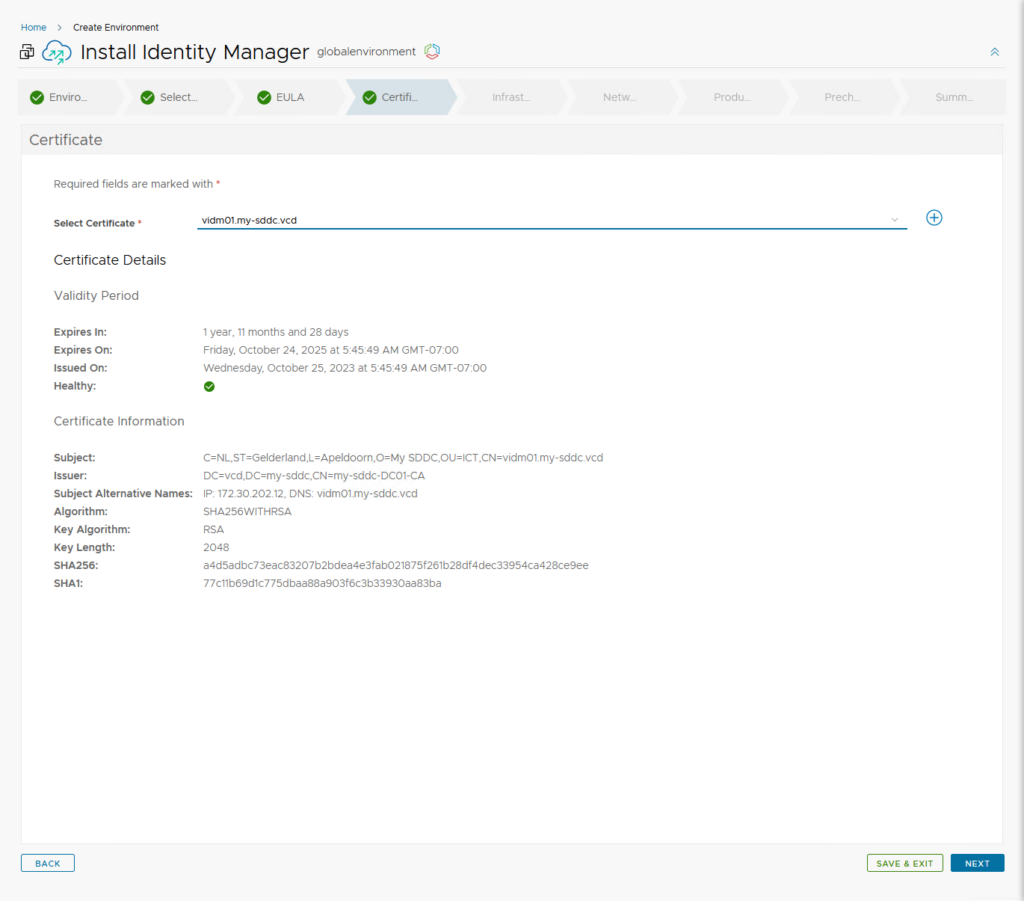Click the add certificate plus icon
Viewport: 1024px width, 901px height.
(934, 218)
